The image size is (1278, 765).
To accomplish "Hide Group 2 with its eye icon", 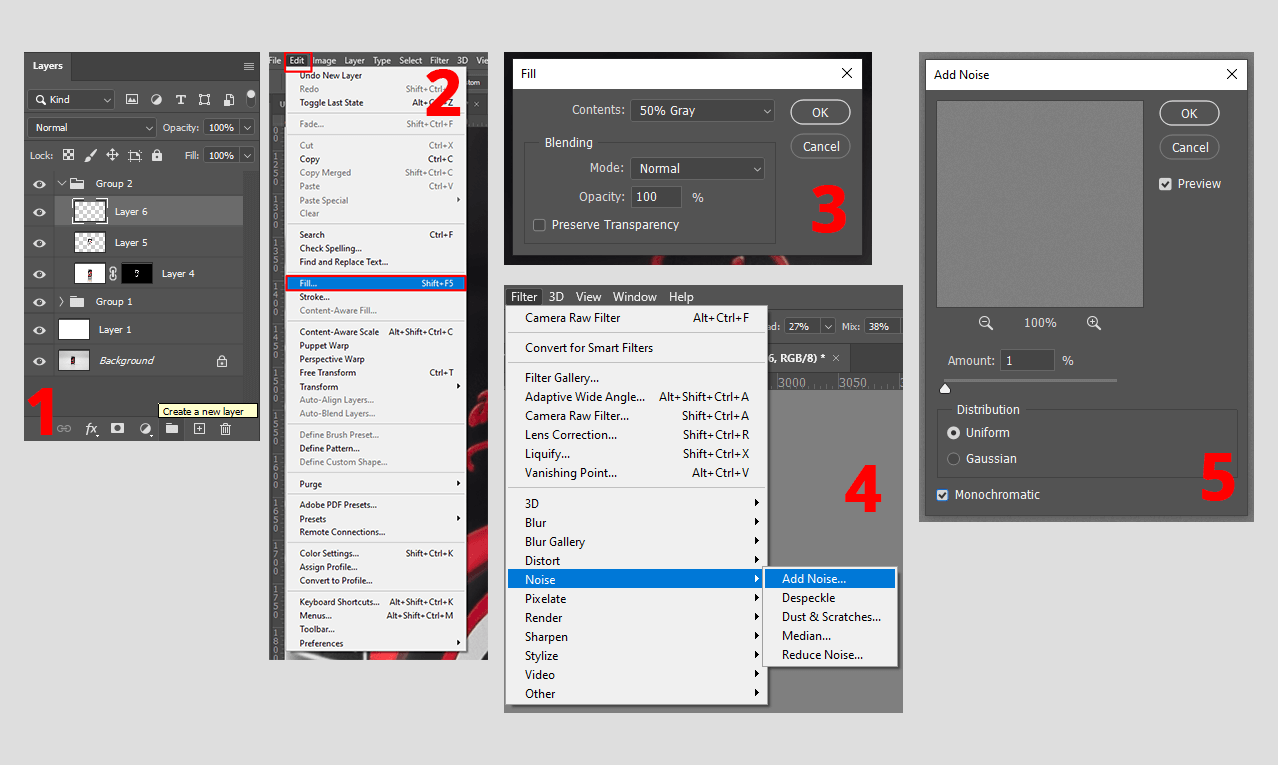I will [39, 183].
